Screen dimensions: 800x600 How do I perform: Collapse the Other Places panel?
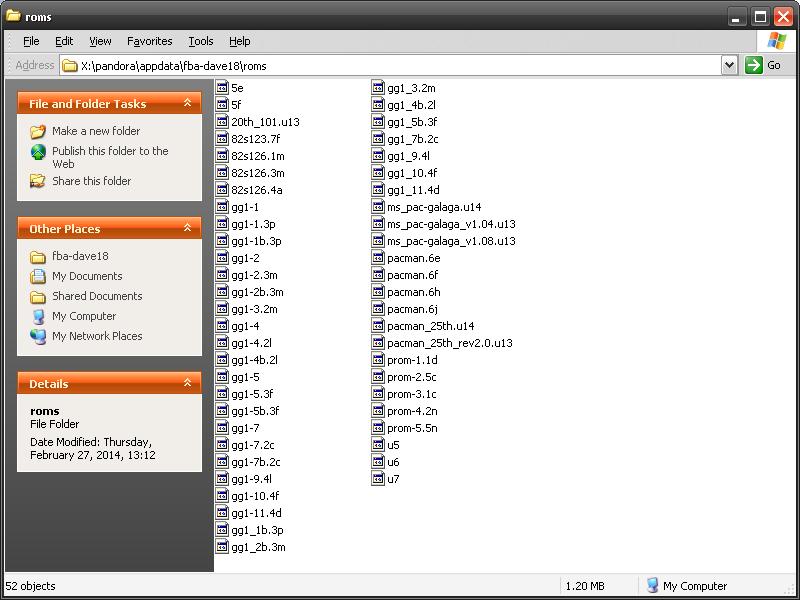click(x=187, y=228)
